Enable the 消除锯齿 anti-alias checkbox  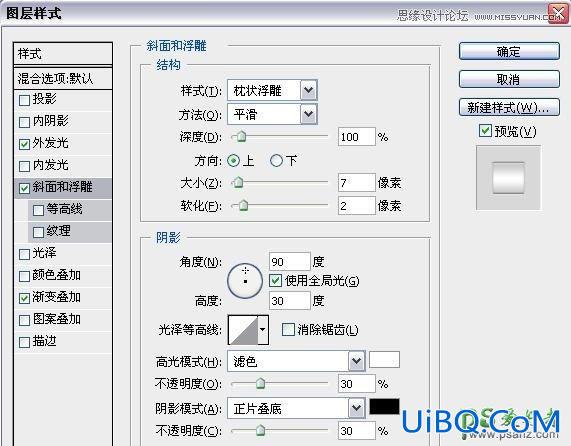coord(288,329)
